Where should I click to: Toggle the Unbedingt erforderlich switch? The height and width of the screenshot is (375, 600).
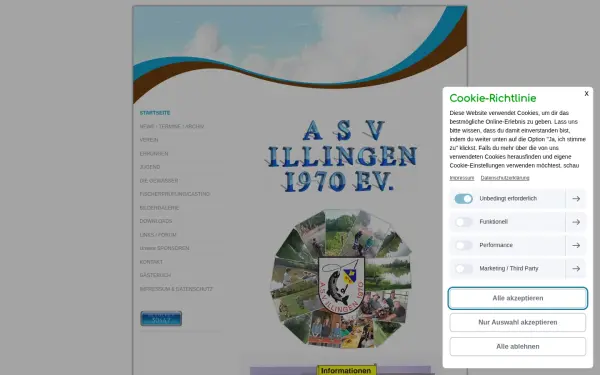point(463,199)
